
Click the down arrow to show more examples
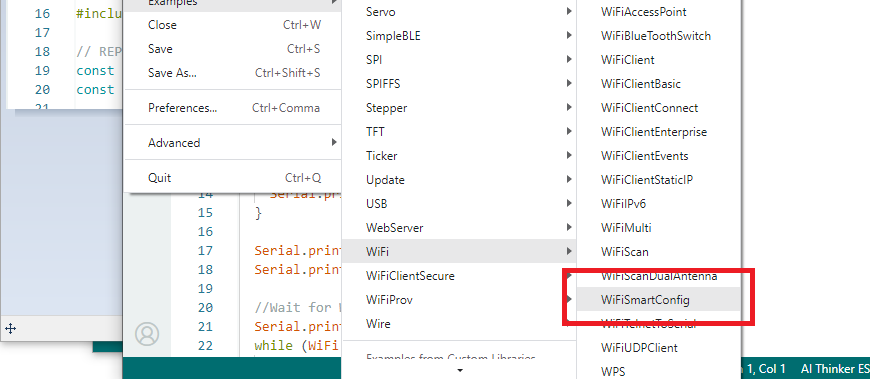[459, 370]
